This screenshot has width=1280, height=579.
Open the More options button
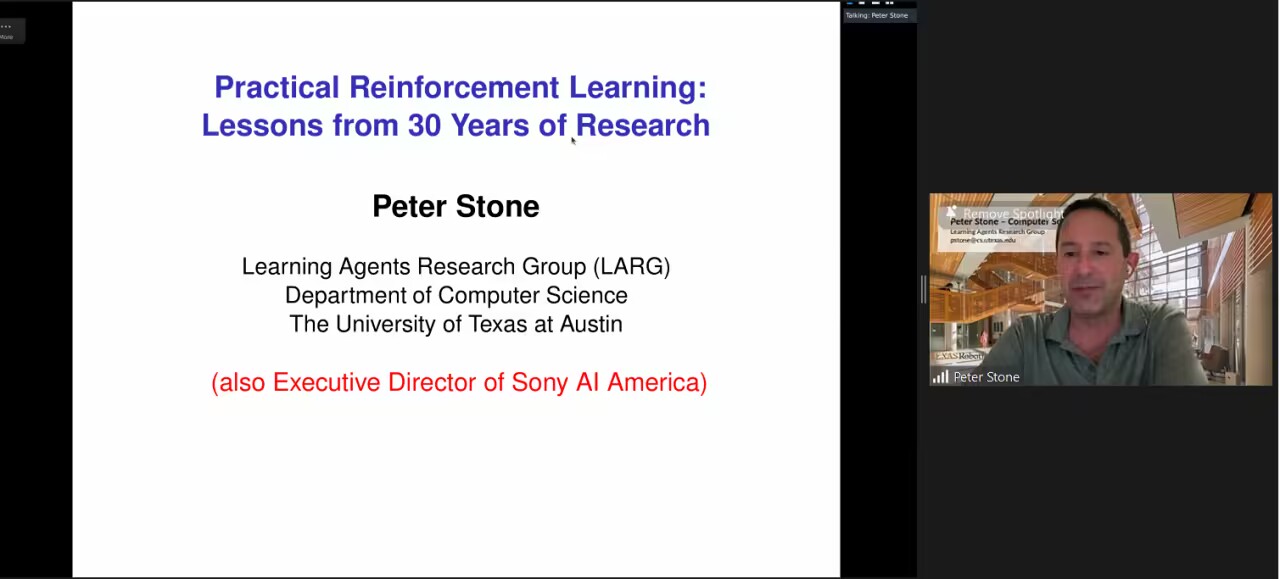[7, 36]
